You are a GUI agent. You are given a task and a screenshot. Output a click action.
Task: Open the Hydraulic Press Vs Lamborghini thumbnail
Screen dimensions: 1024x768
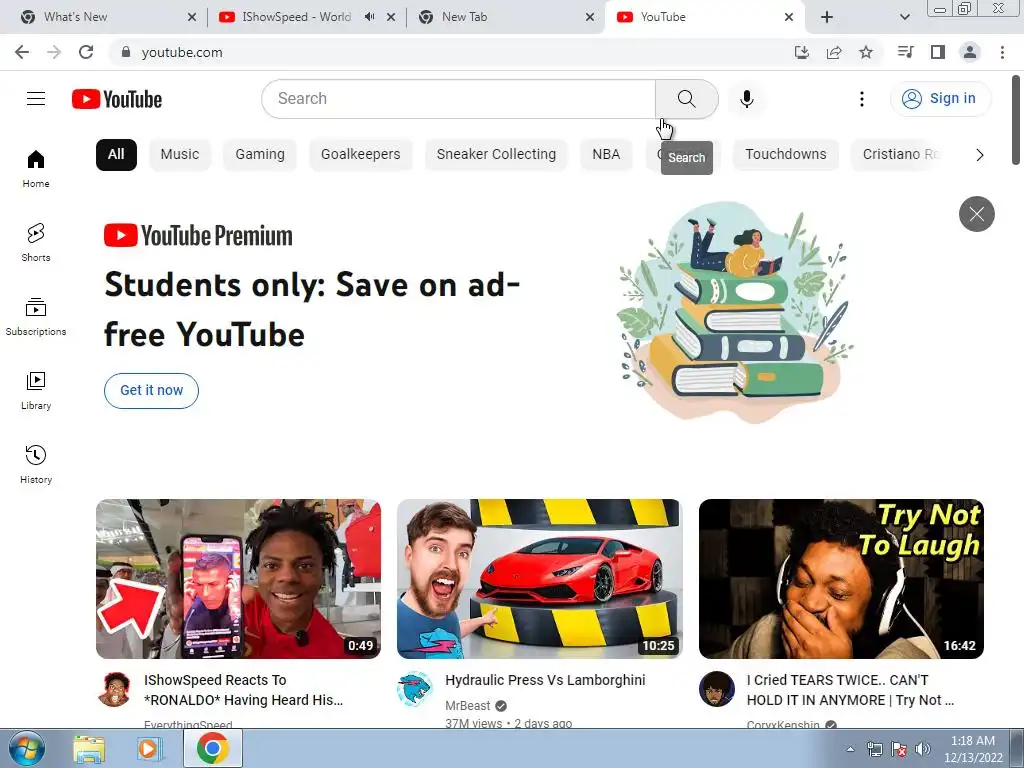coord(539,579)
